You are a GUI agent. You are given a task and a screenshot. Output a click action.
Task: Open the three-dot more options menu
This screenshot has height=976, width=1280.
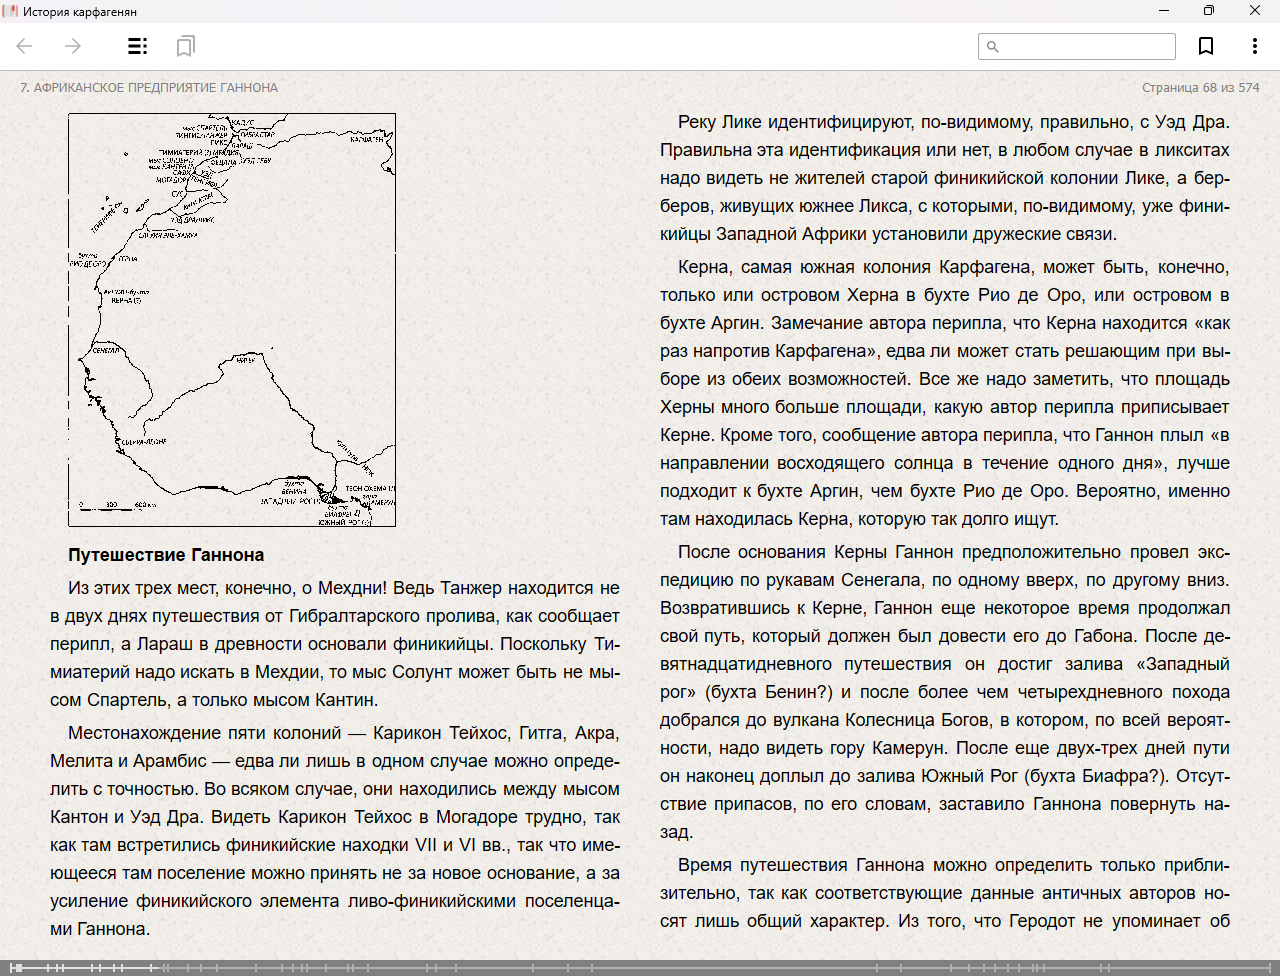(1254, 46)
